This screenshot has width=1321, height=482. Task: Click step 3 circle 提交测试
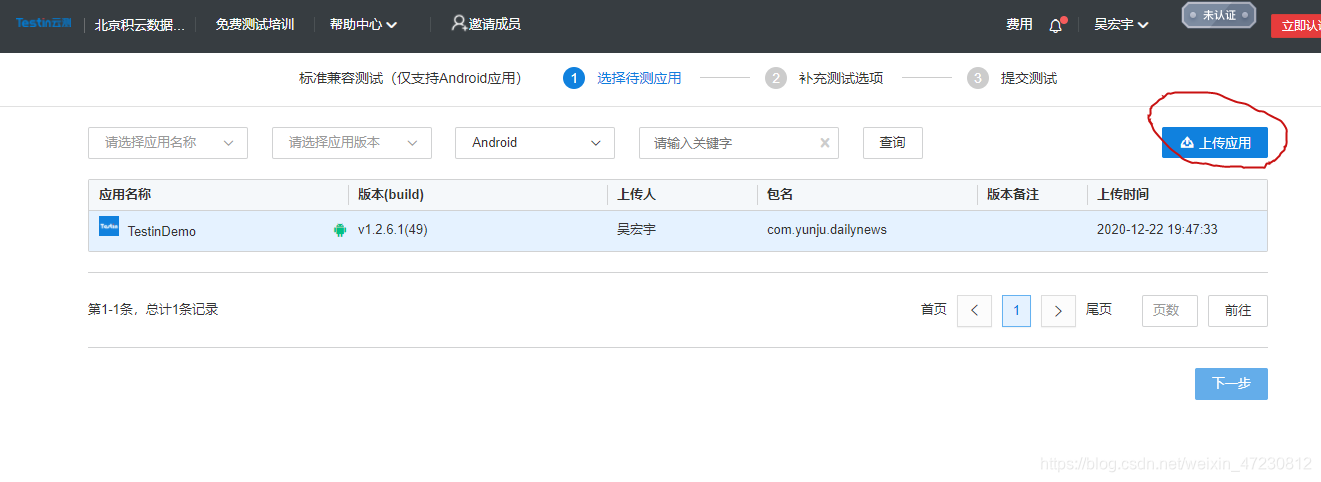[x=978, y=78]
